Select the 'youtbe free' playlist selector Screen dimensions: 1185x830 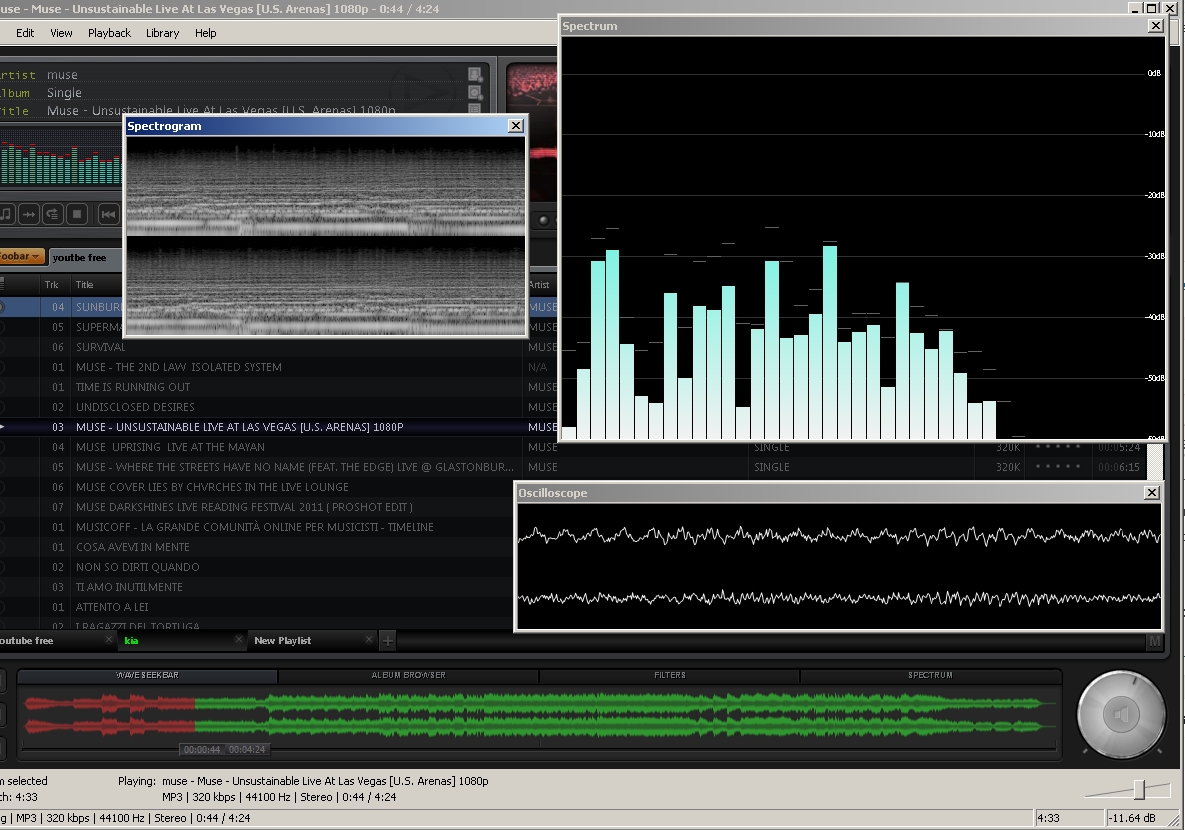(x=85, y=258)
